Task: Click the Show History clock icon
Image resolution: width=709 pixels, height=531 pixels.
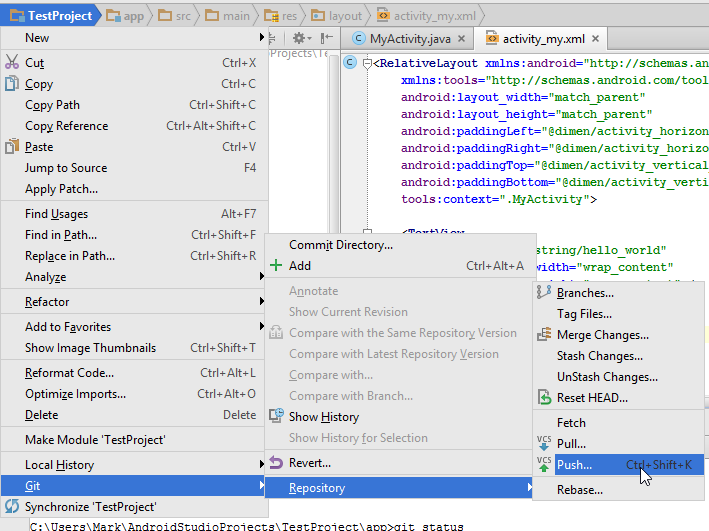Action: tap(276, 417)
